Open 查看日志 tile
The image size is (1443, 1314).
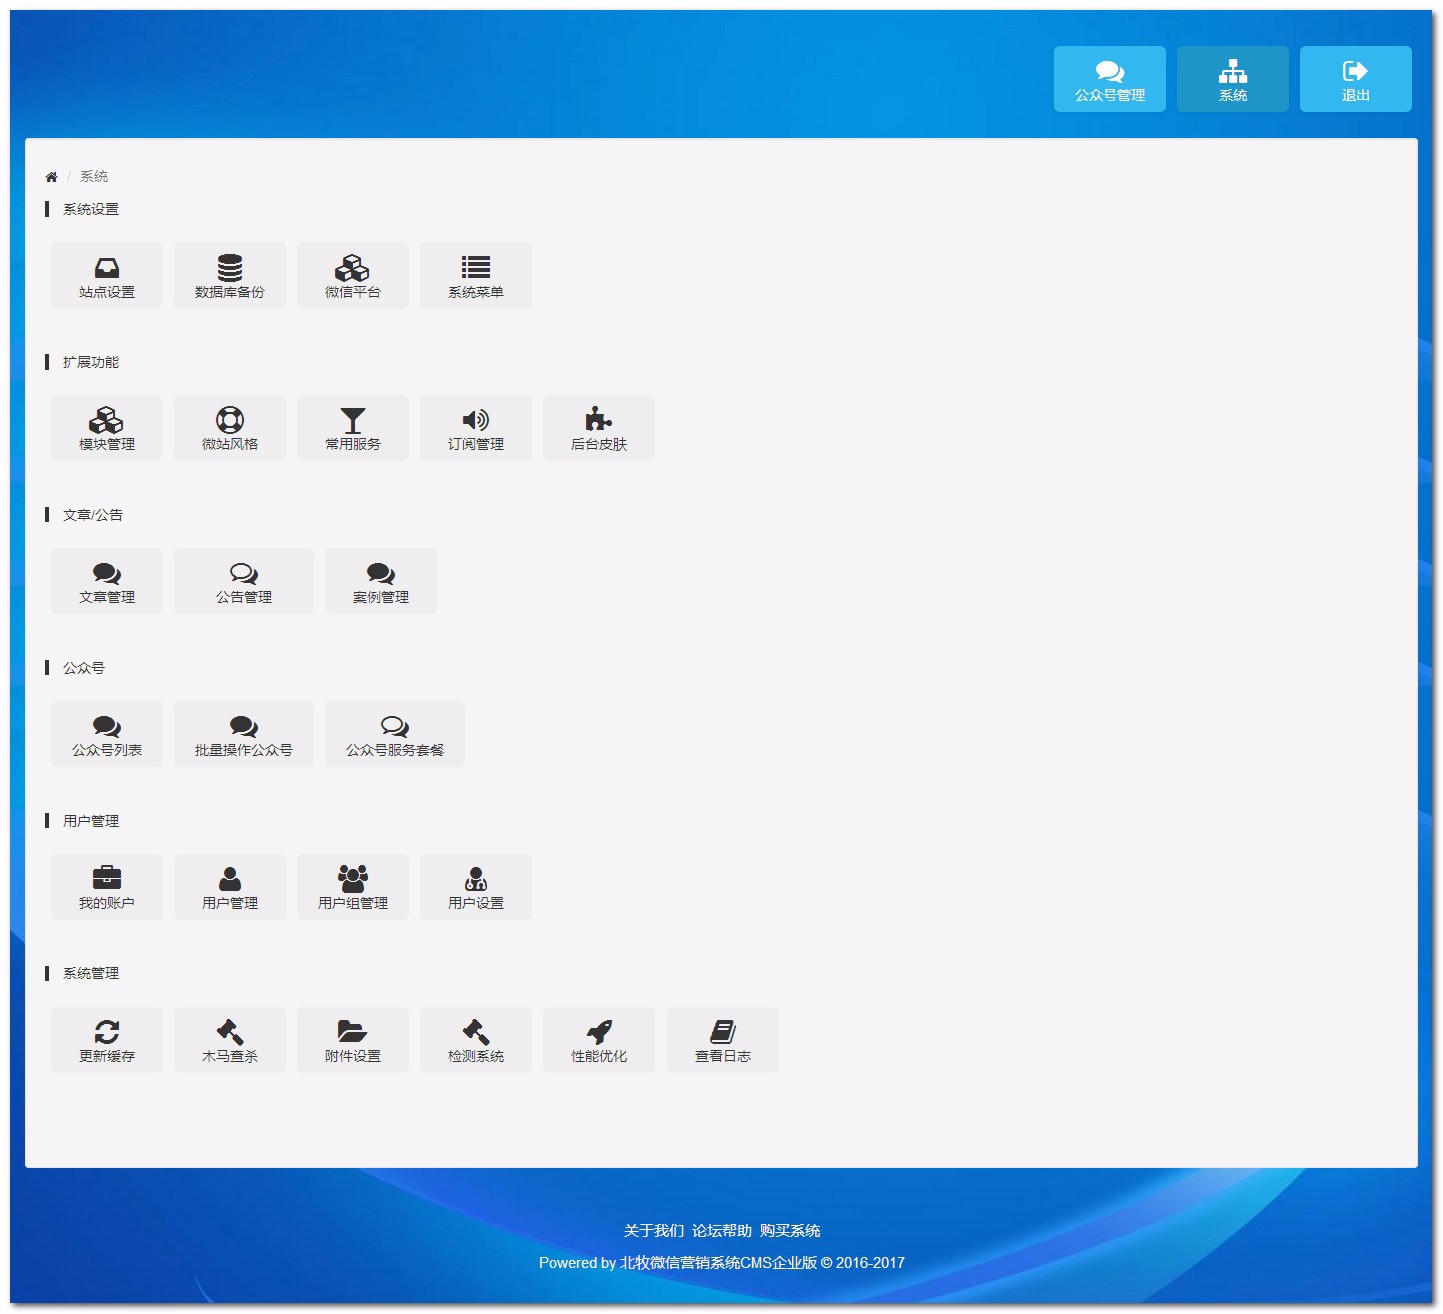(x=723, y=1040)
